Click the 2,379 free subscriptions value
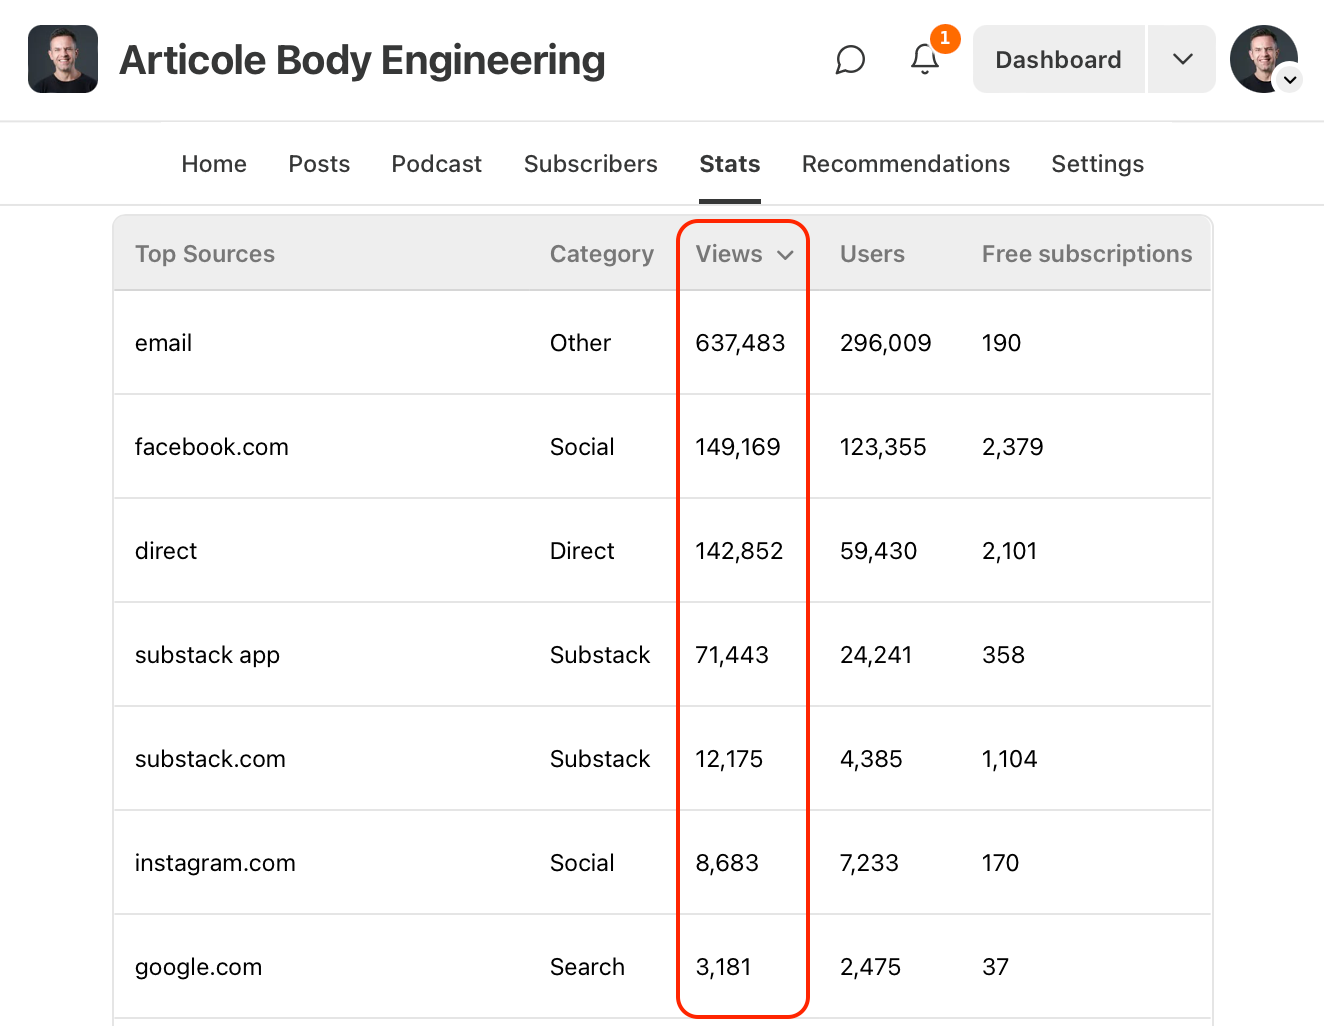Image resolution: width=1324 pixels, height=1026 pixels. point(1012,447)
